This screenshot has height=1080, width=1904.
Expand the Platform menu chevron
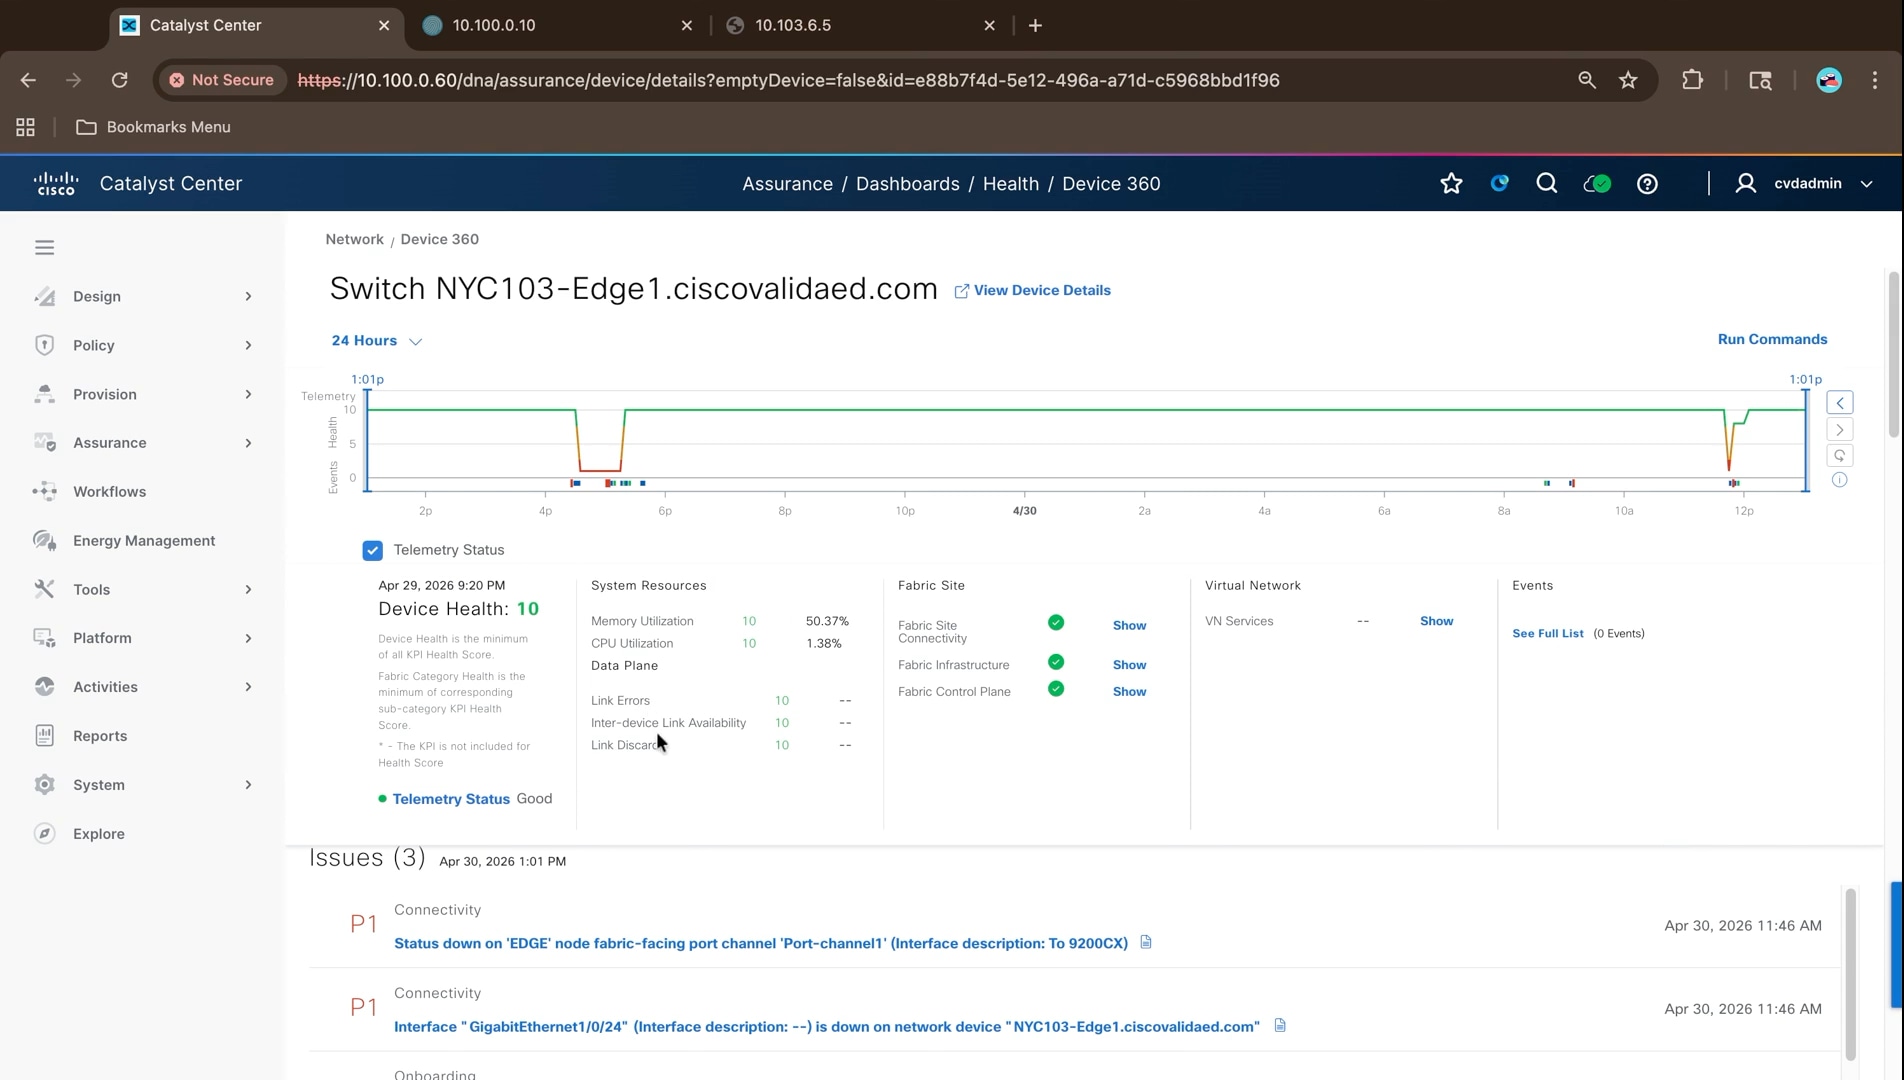click(x=248, y=639)
